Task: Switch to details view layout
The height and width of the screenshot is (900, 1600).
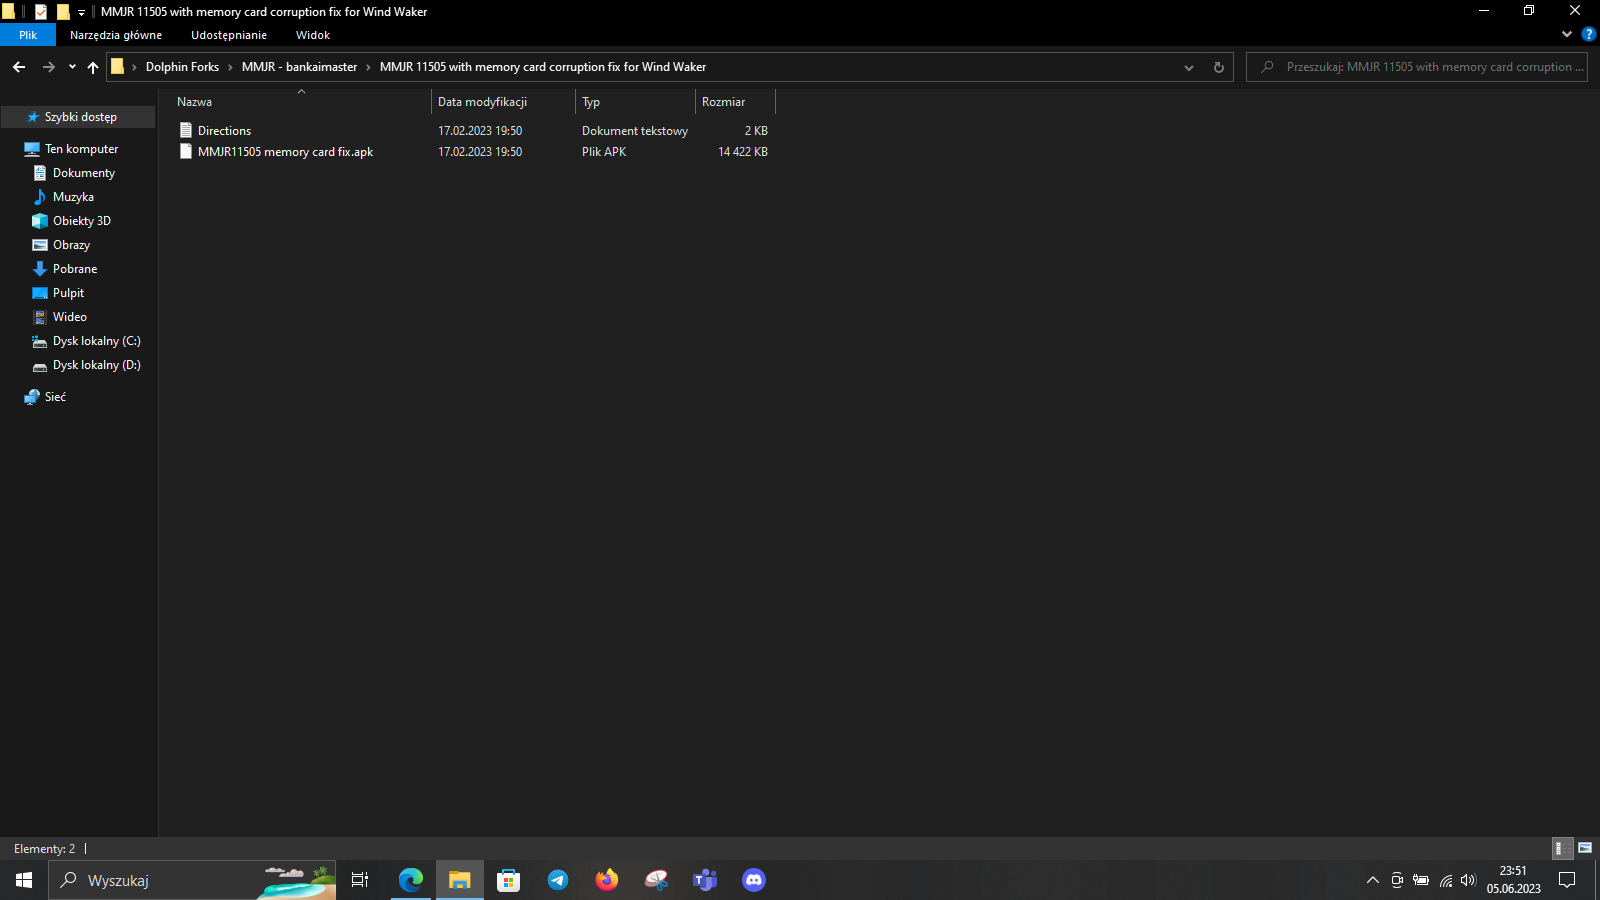Action: coord(1561,848)
